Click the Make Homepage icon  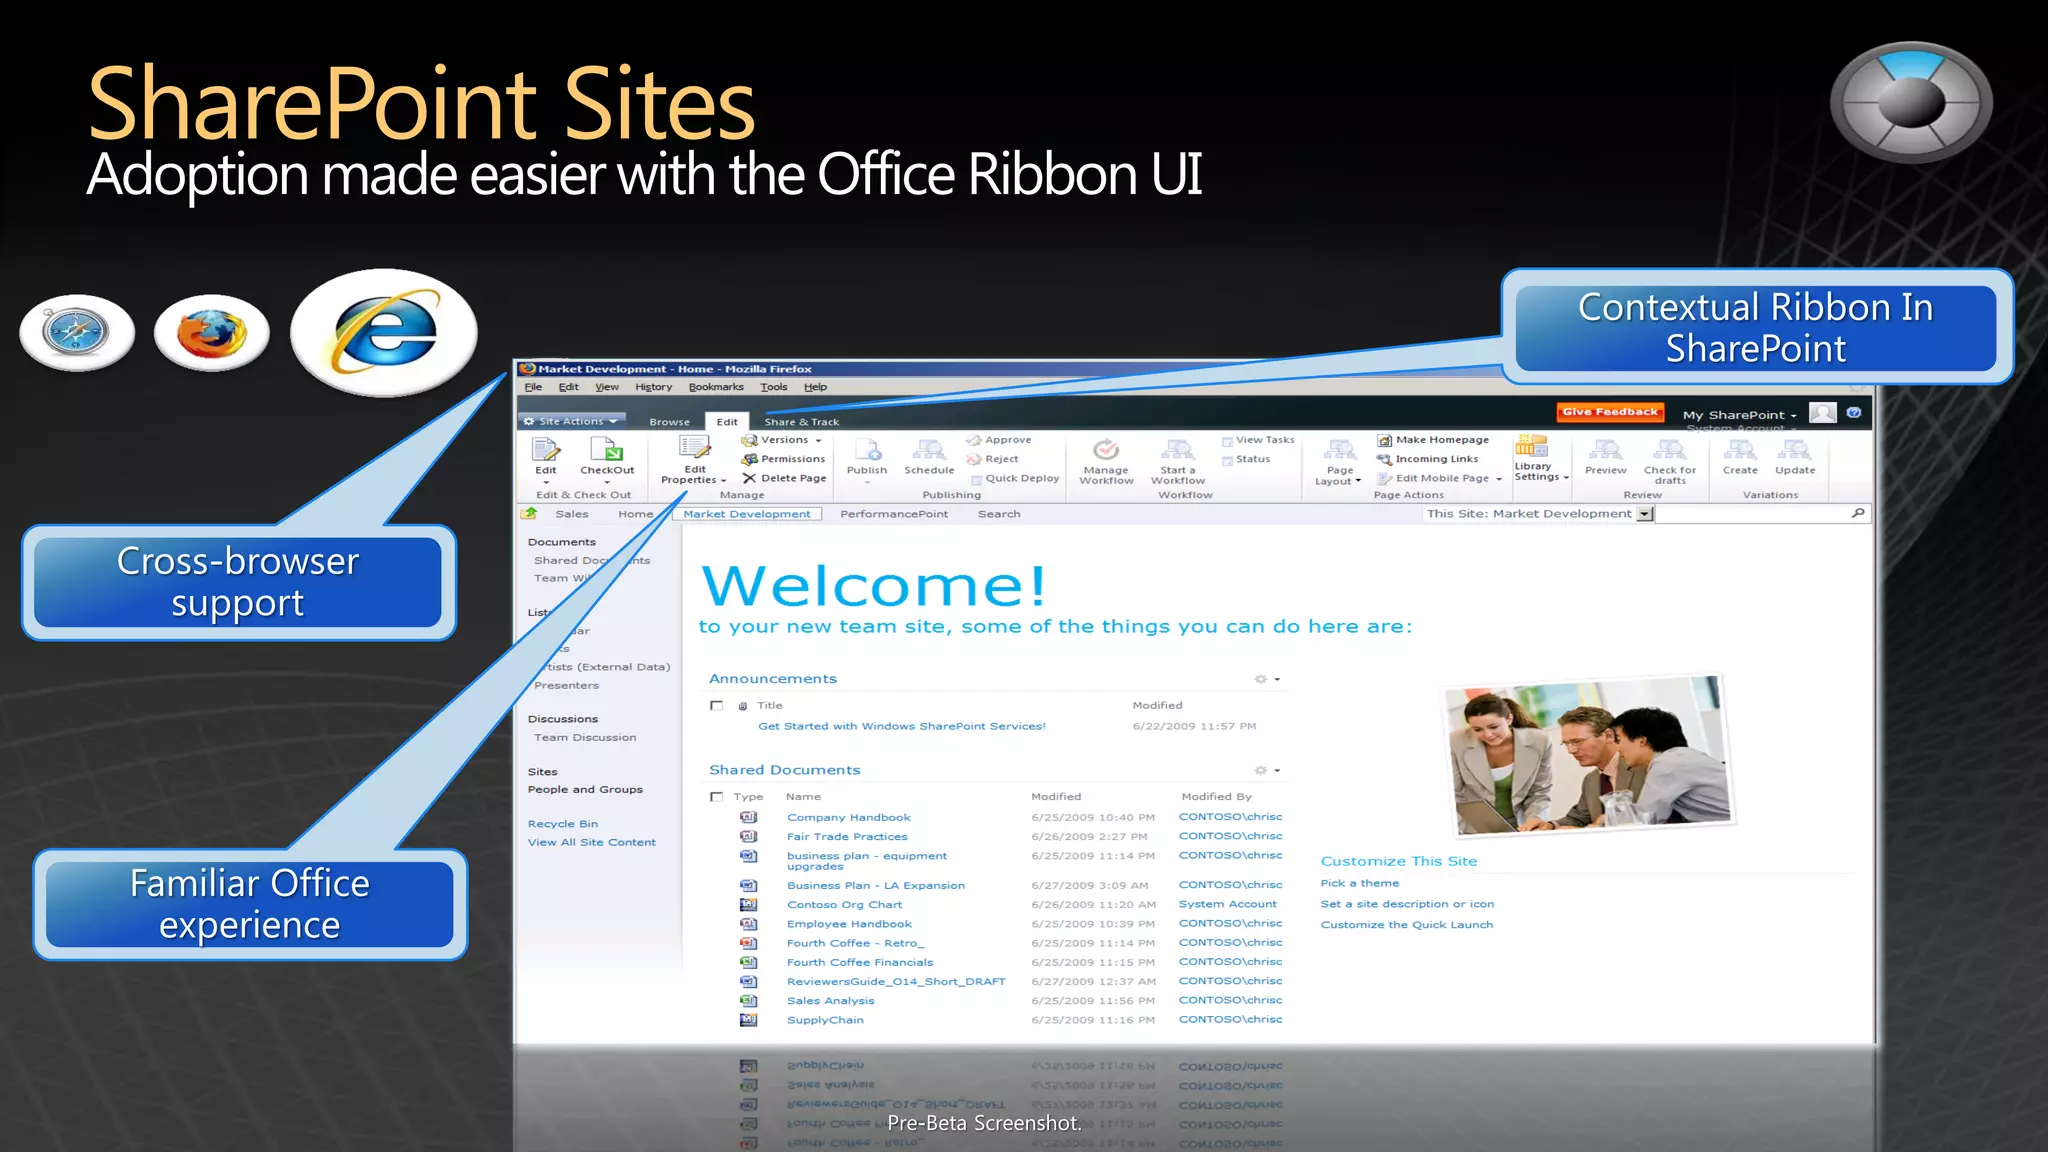pos(1385,440)
